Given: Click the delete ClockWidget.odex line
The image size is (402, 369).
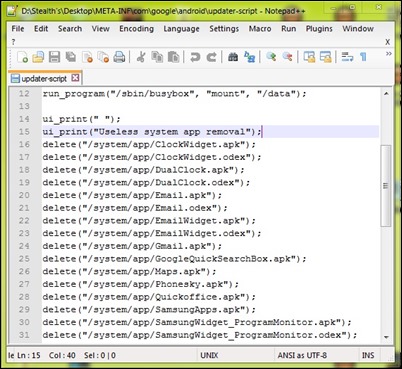Looking at the screenshot, I should coord(152,157).
